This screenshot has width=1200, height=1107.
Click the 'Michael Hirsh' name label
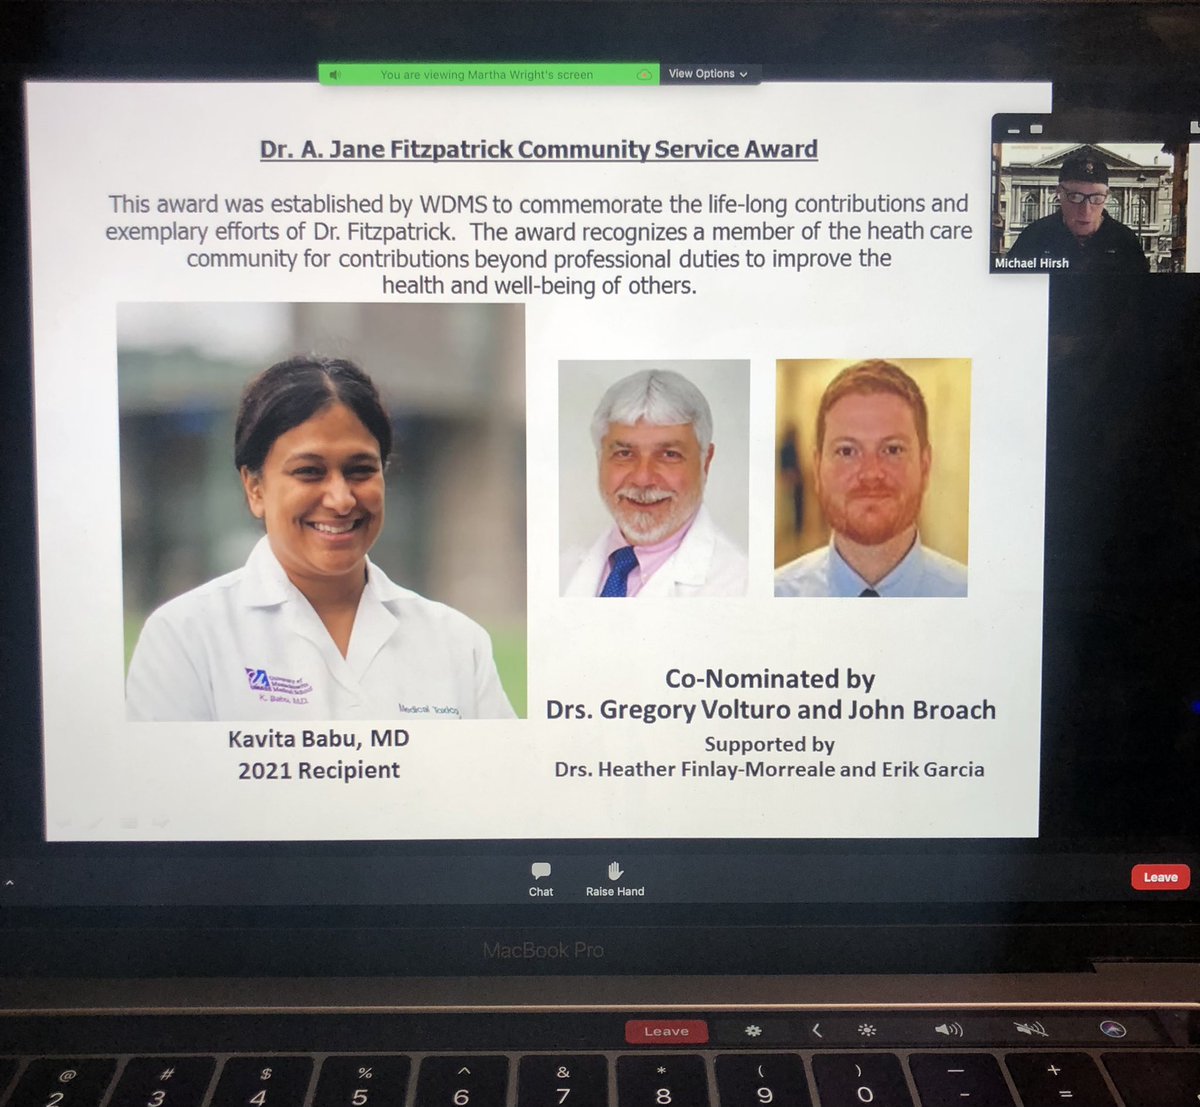1032,263
